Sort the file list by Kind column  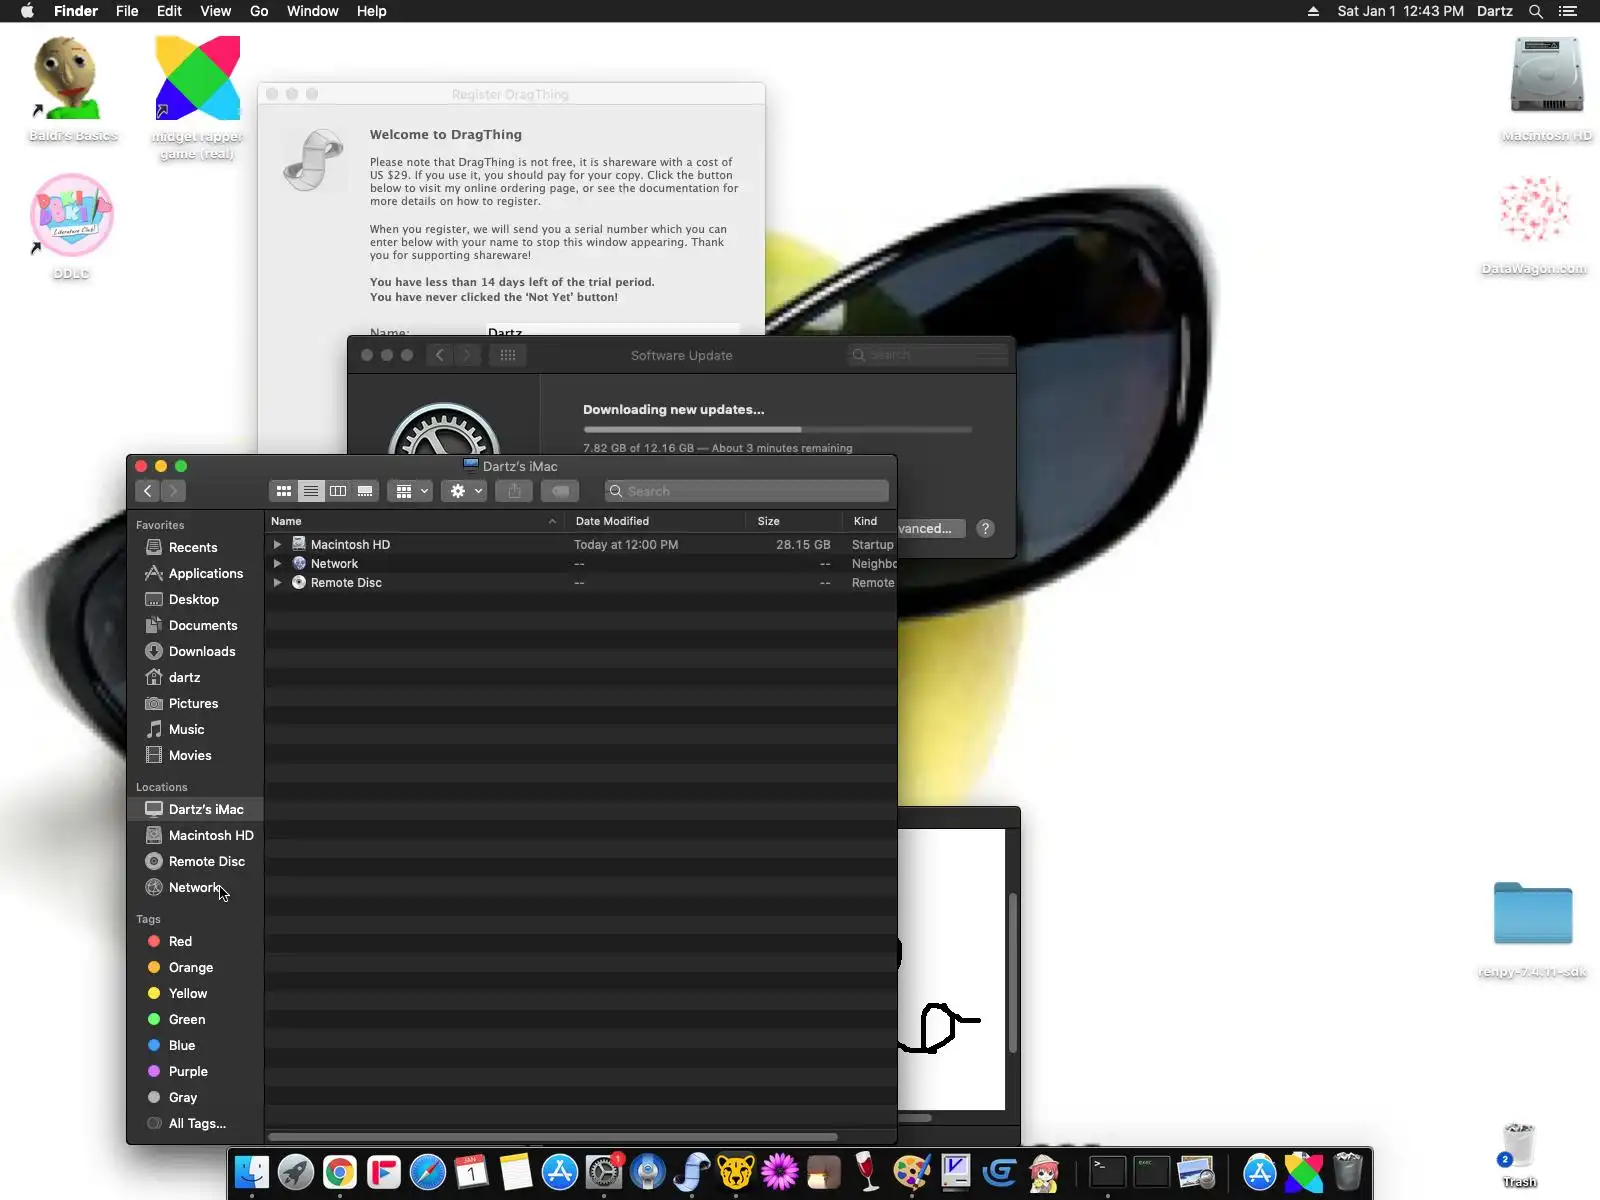(x=870, y=521)
